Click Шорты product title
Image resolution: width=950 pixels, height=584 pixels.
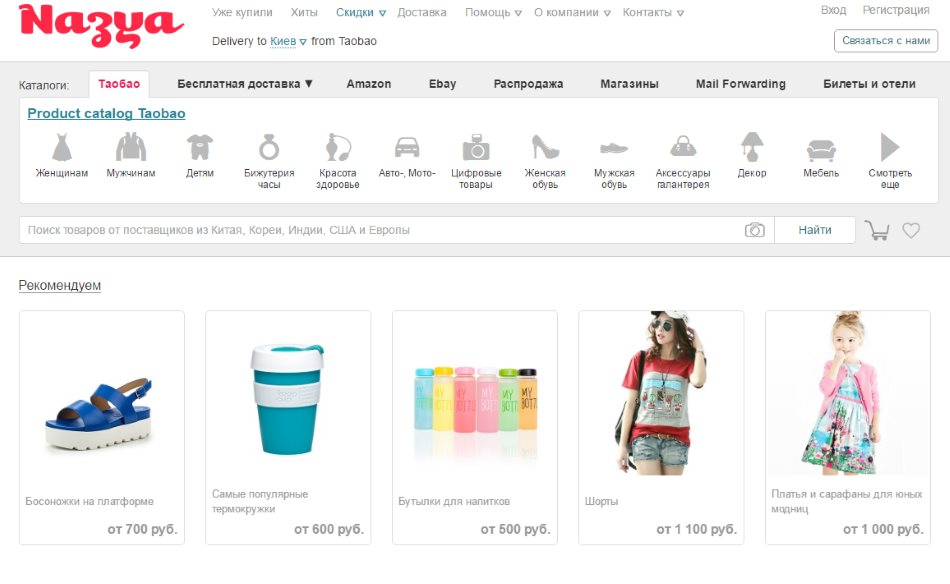[x=602, y=502]
